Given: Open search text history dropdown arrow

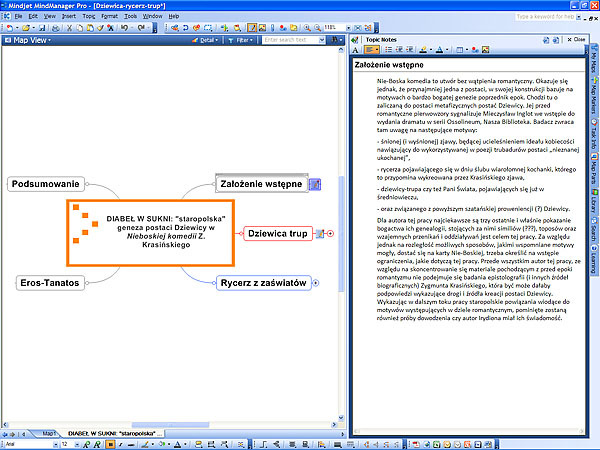Looking at the screenshot, I should pos(322,40).
